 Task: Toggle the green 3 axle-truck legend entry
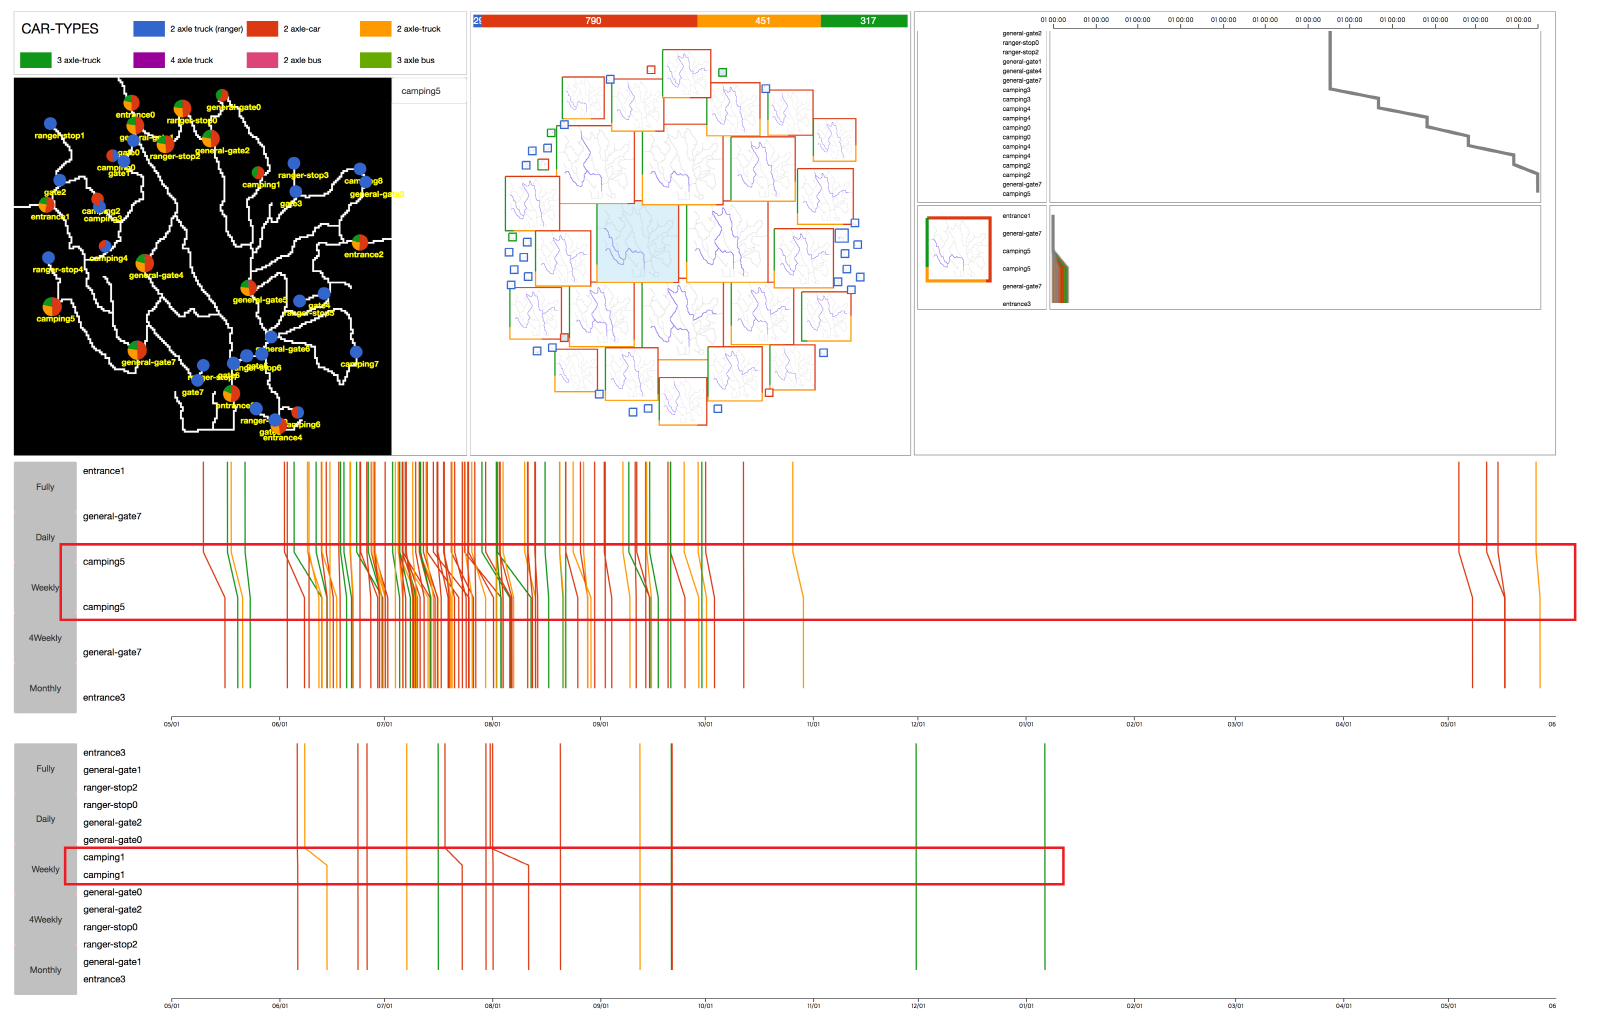[36, 60]
